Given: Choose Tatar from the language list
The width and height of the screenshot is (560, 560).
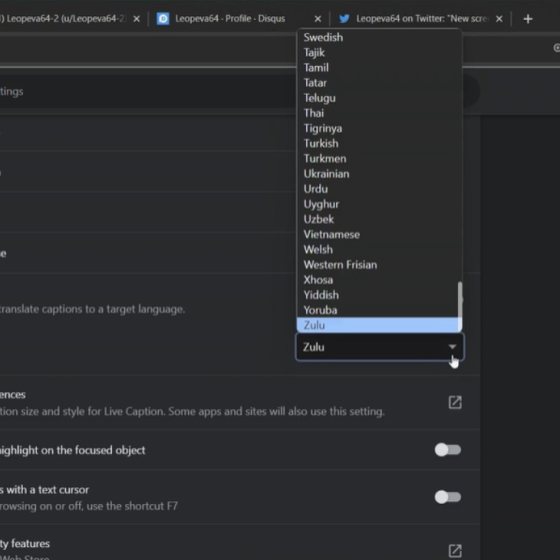Looking at the screenshot, I should tap(378, 83).
